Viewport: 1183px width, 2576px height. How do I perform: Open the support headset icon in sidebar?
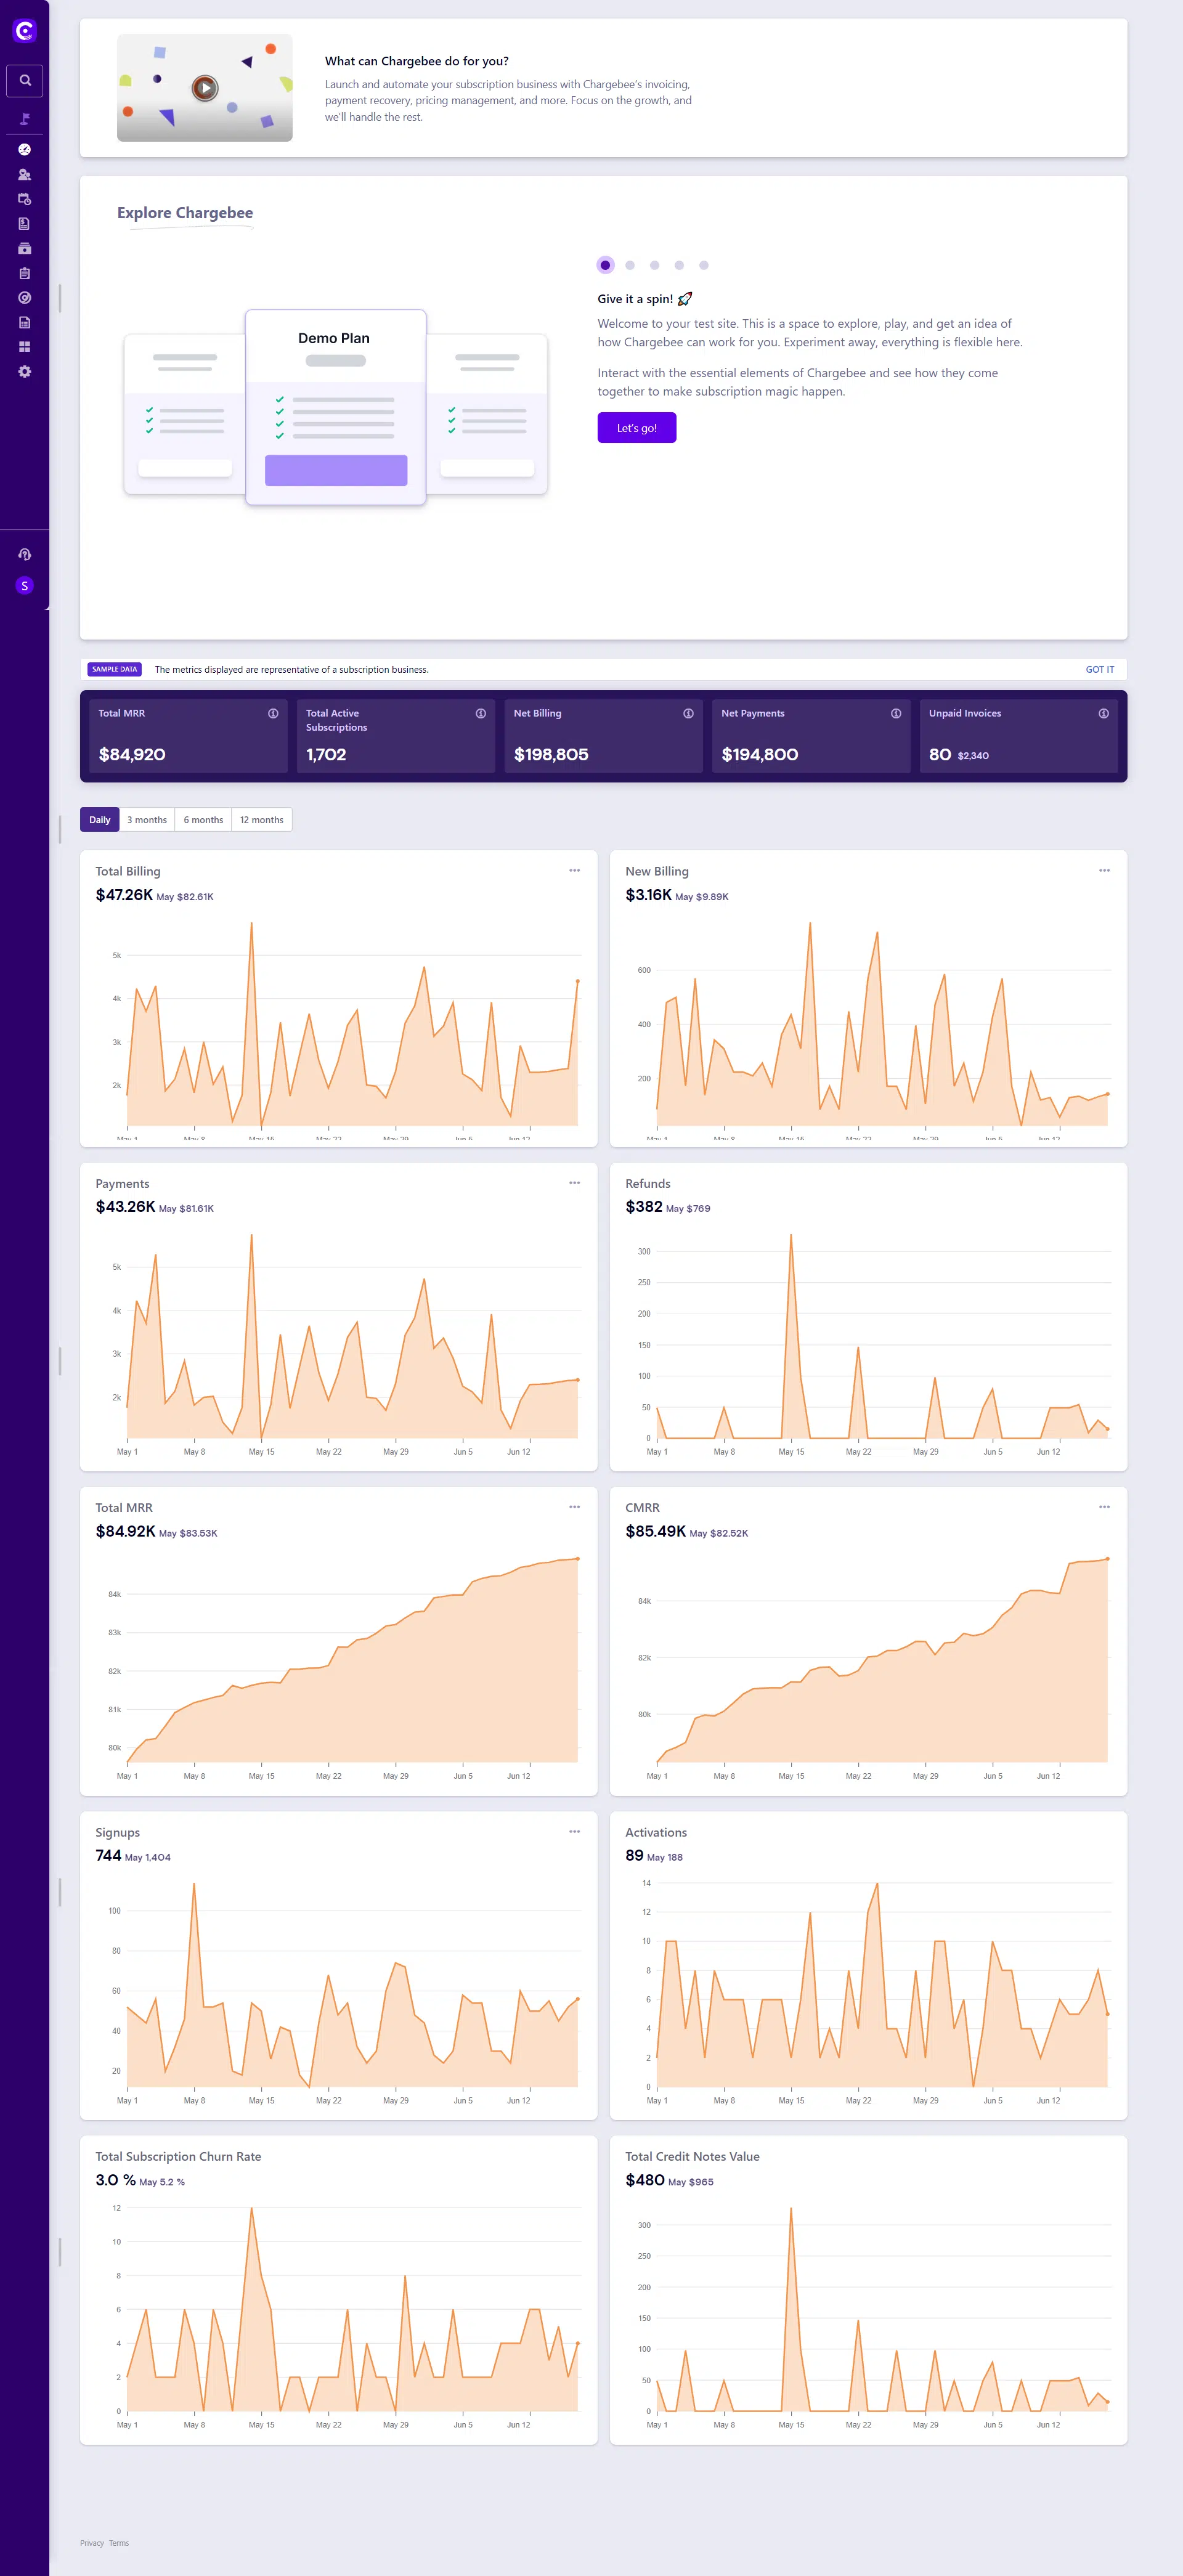[x=24, y=554]
